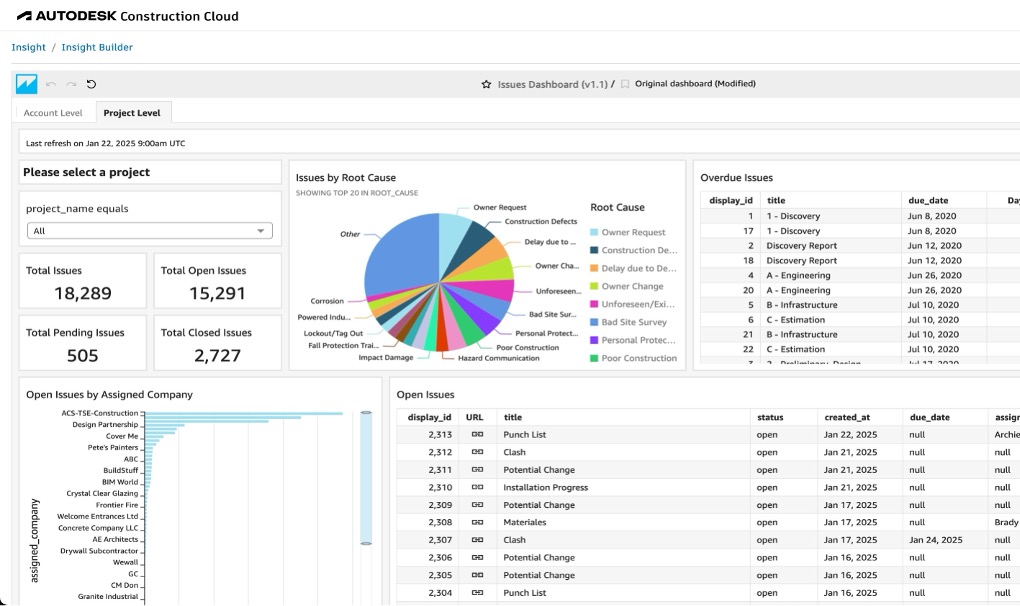This screenshot has height=606, width=1020.
Task: Click 'Brady' assignee cell in row 2,308
Action: click(x=1006, y=522)
